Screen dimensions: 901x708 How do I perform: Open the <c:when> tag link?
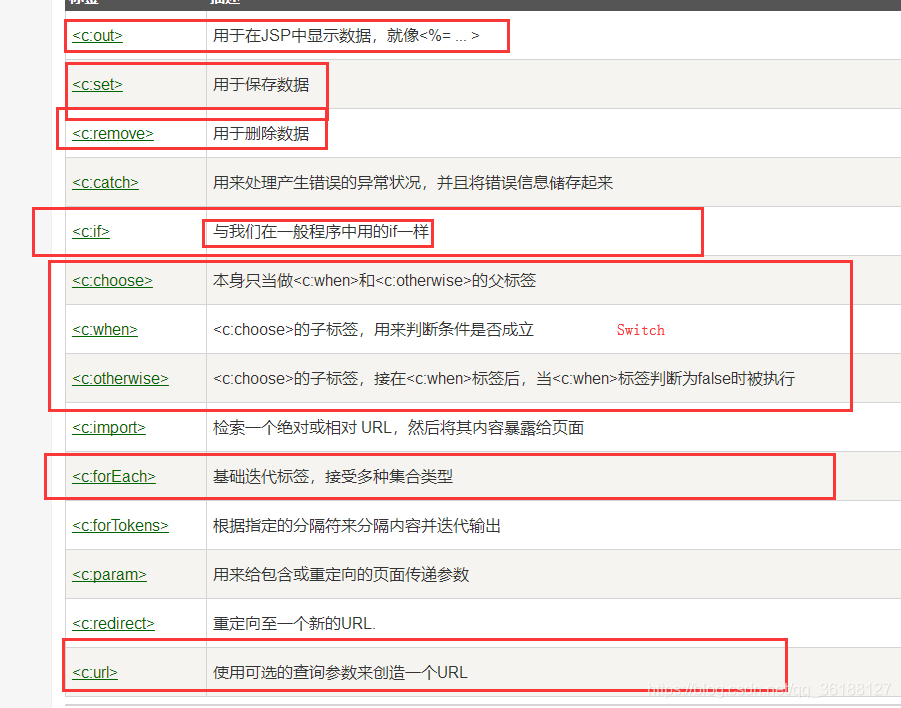pos(104,329)
